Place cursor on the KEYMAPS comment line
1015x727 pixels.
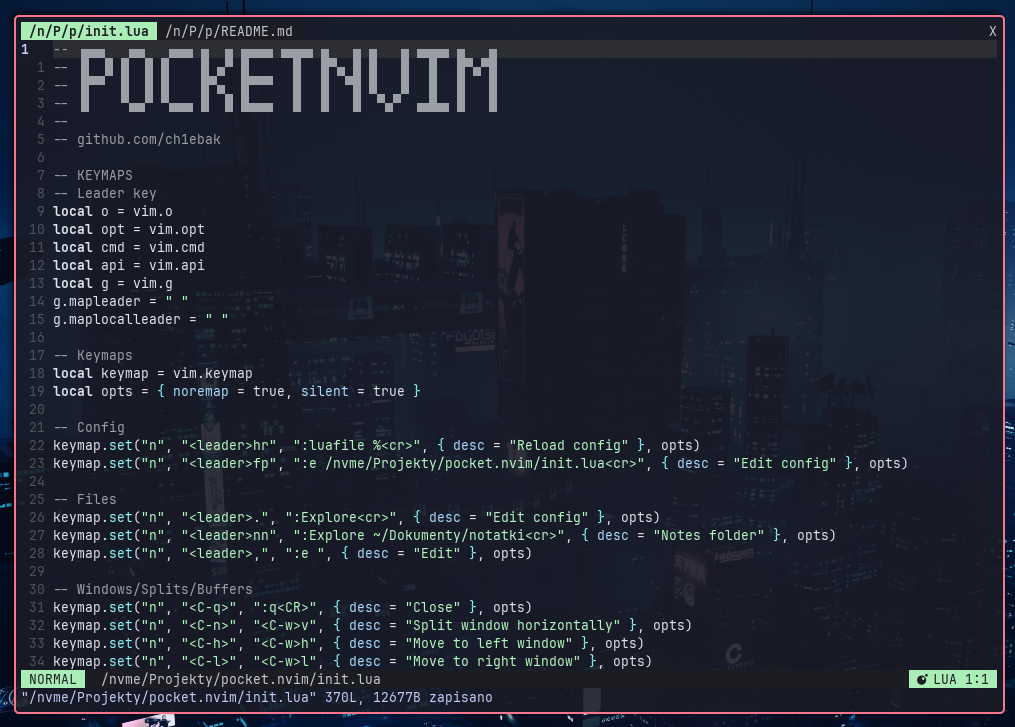[93, 175]
